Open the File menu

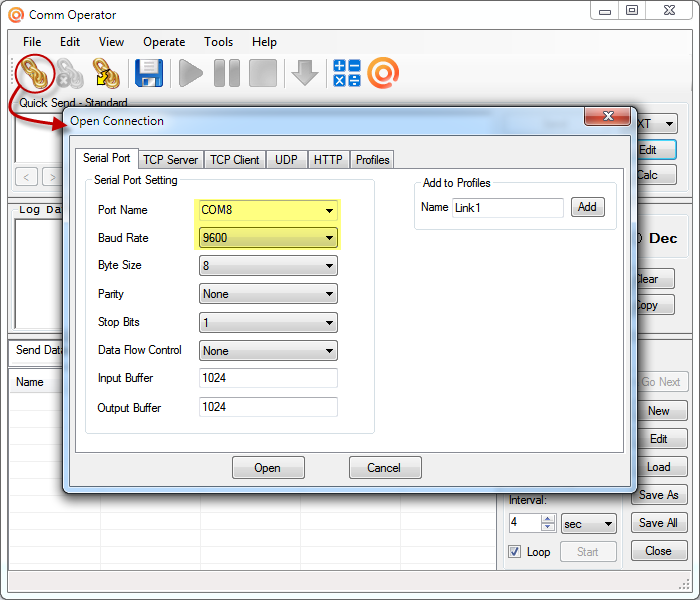tap(32, 42)
